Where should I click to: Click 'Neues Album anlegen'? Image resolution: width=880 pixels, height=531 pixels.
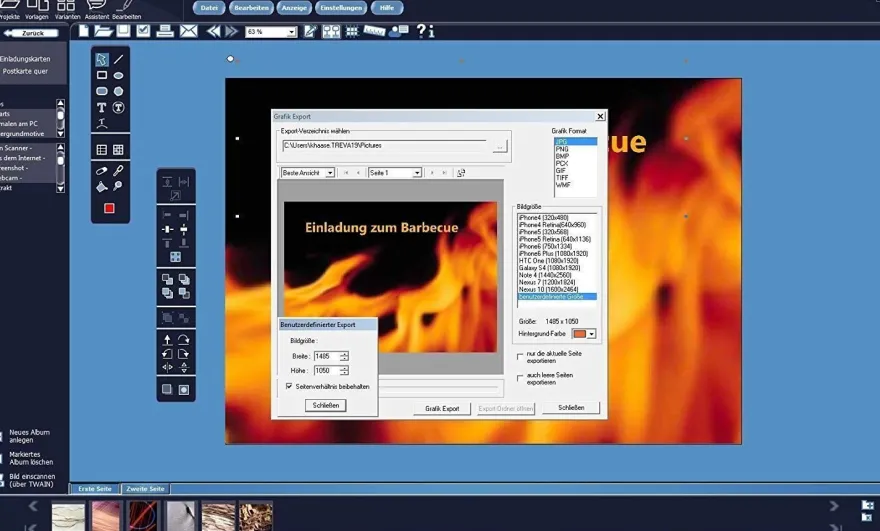click(x=29, y=436)
